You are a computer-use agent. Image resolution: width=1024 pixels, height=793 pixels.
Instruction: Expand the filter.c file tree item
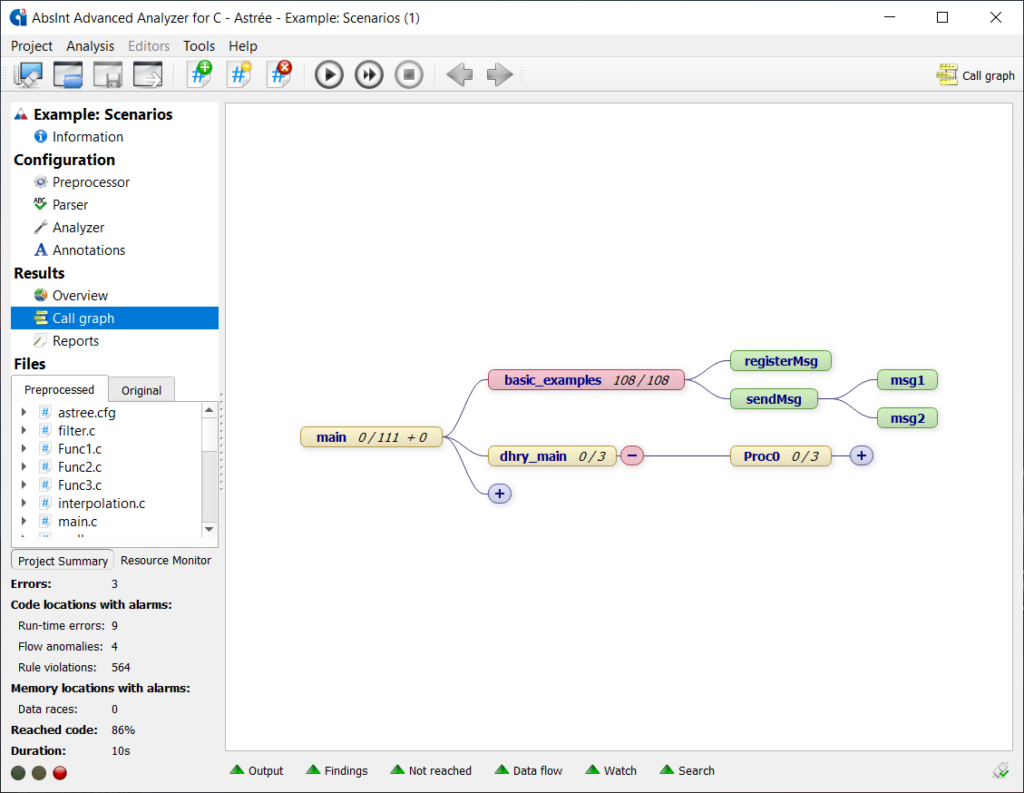23,431
